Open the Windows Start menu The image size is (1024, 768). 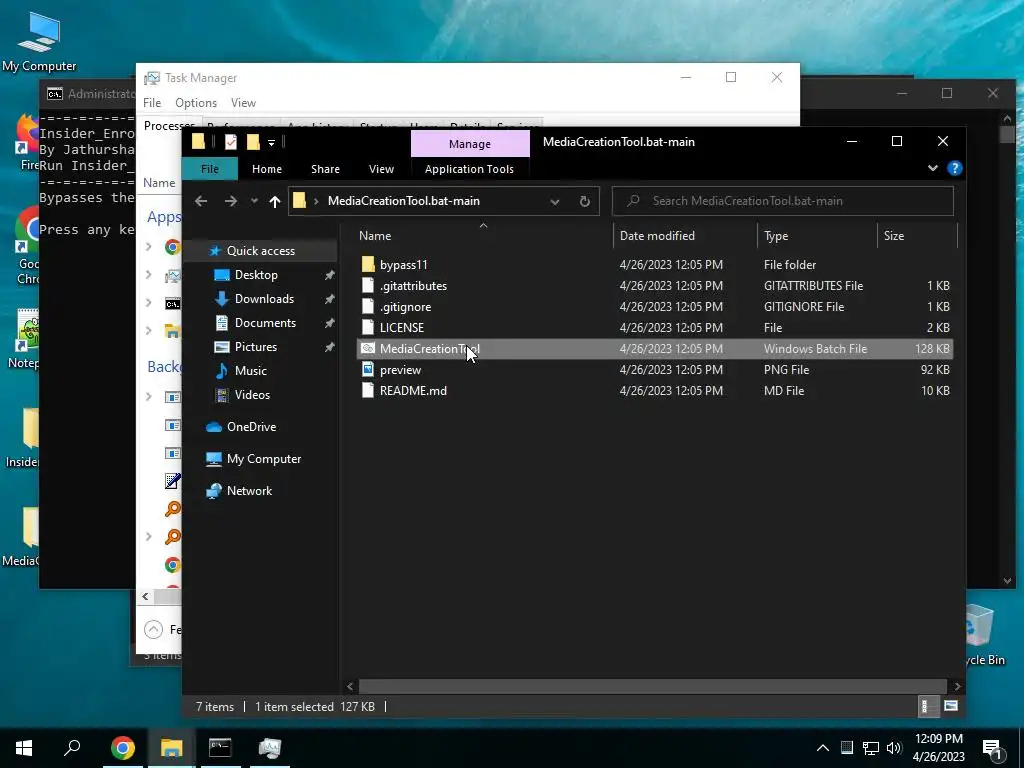click(24, 747)
